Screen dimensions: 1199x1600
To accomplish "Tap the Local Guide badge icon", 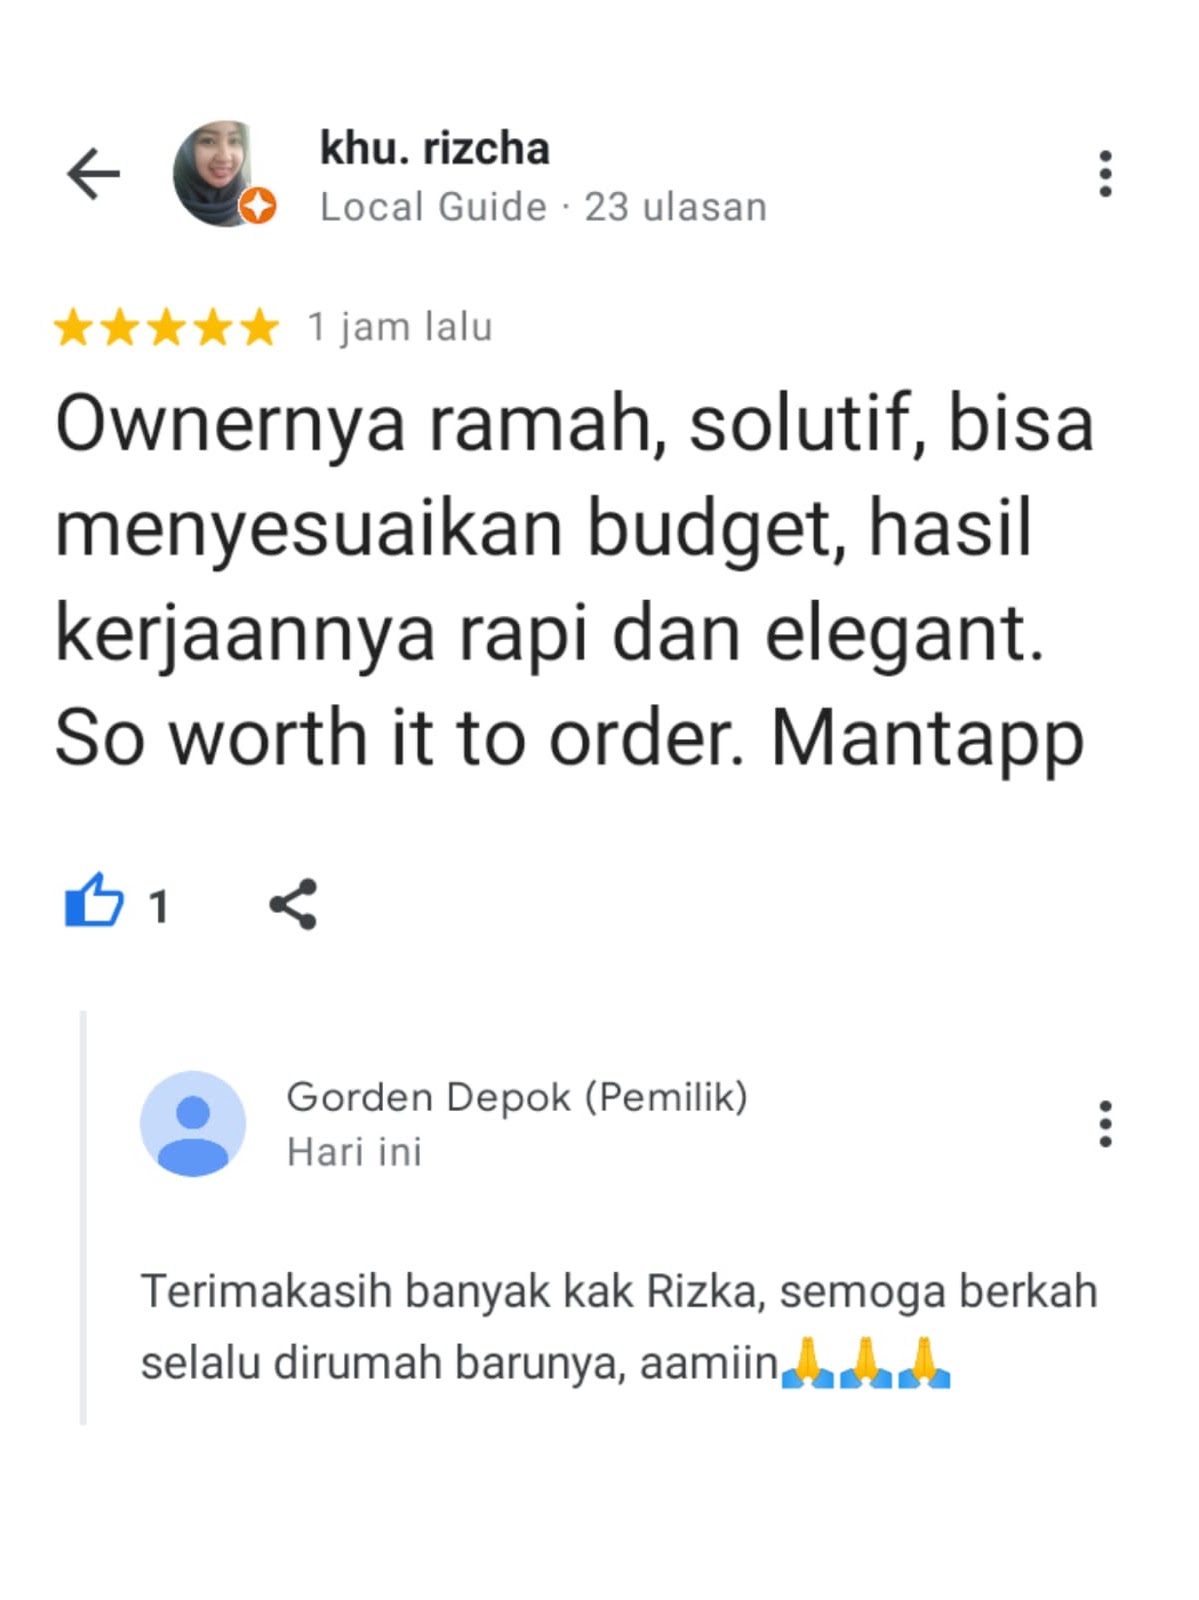I will 257,206.
